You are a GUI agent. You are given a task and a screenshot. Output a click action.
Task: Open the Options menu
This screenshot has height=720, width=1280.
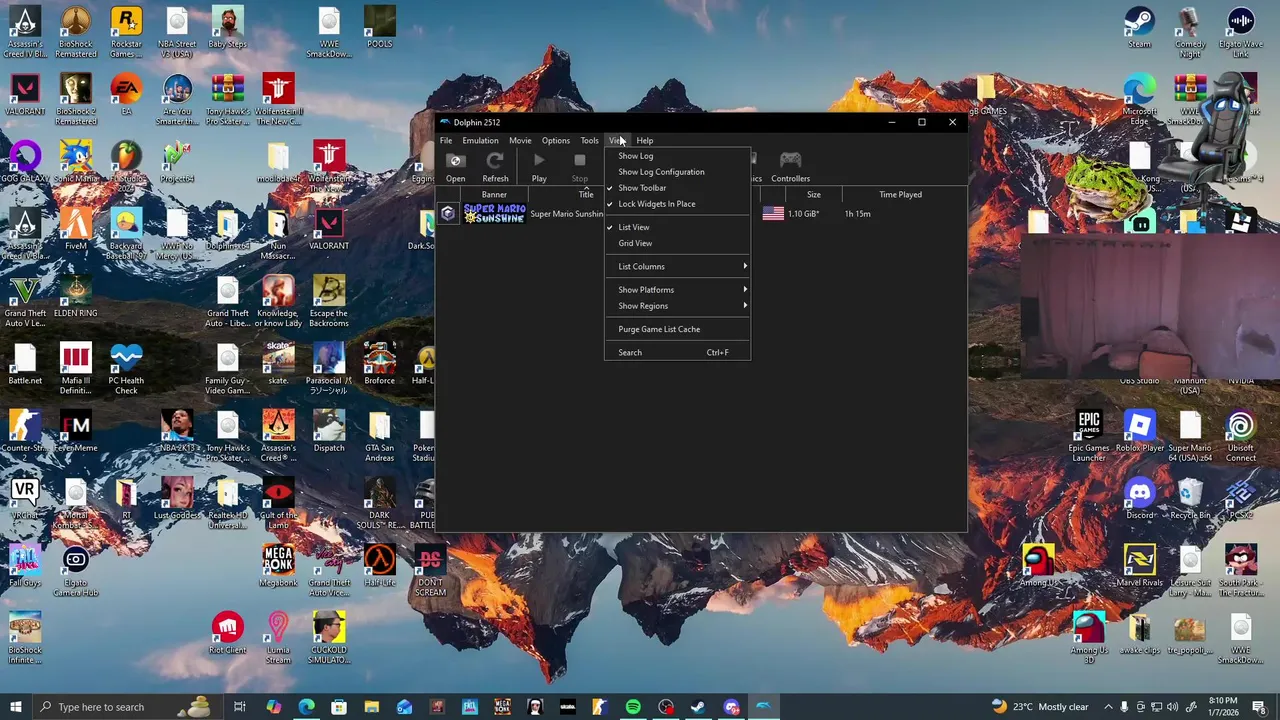556,140
